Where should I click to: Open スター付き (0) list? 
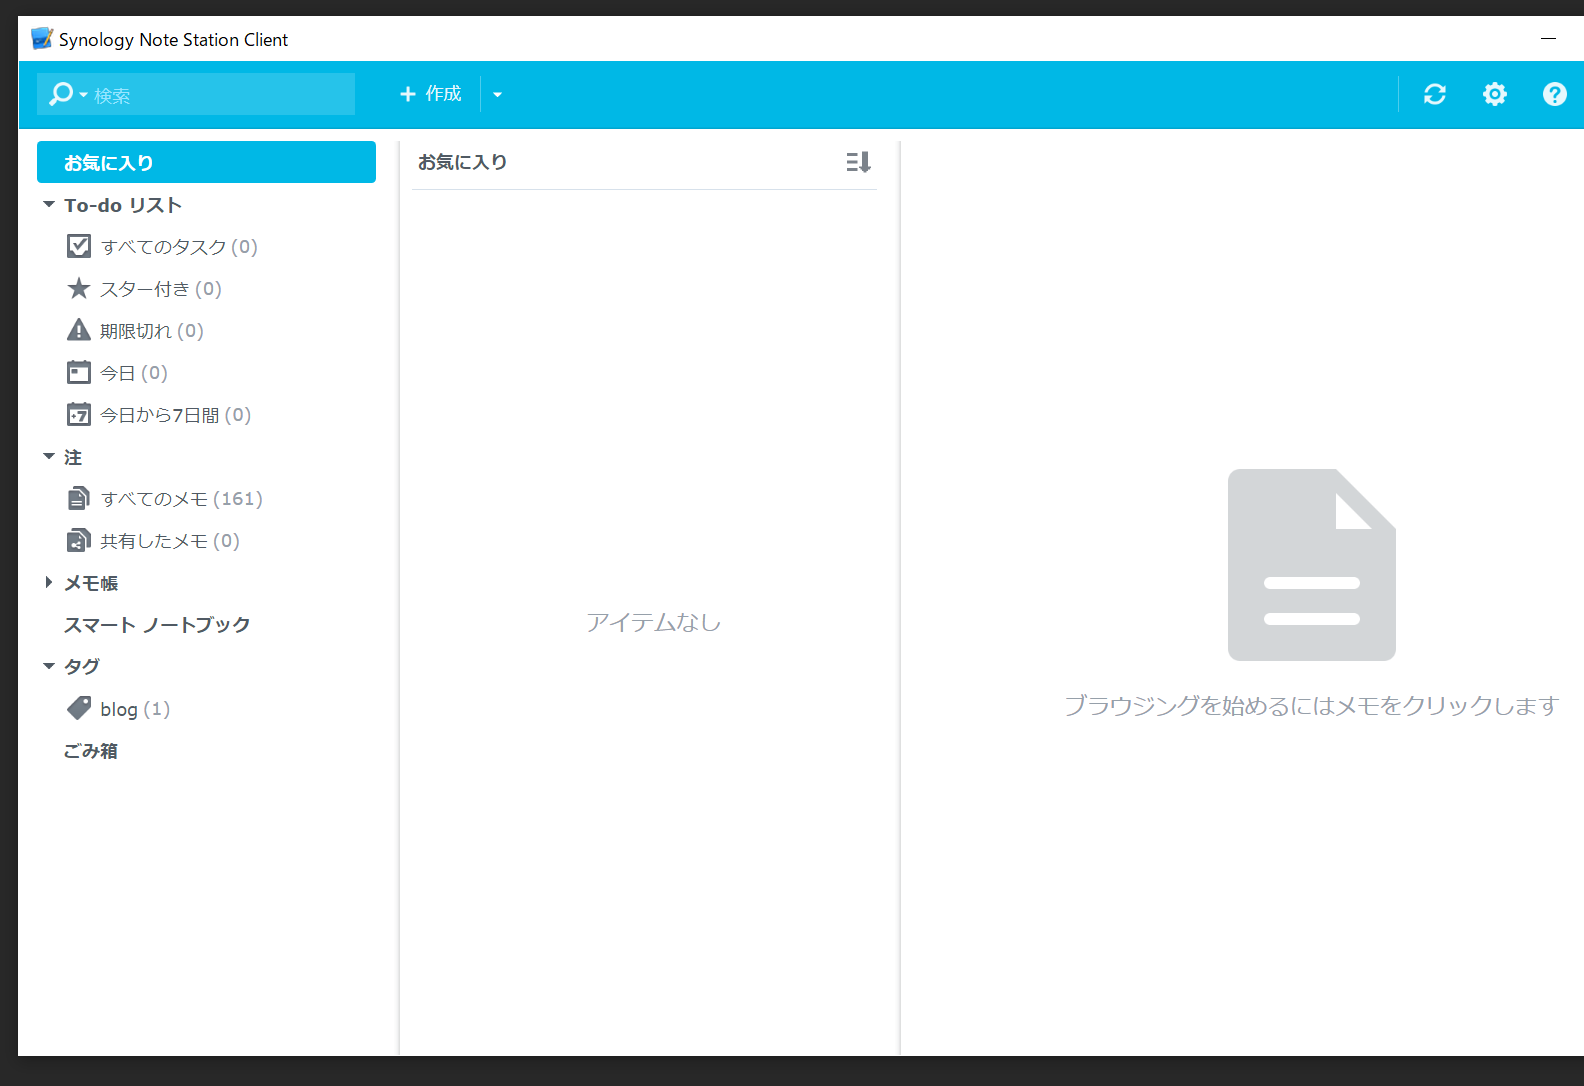(161, 288)
